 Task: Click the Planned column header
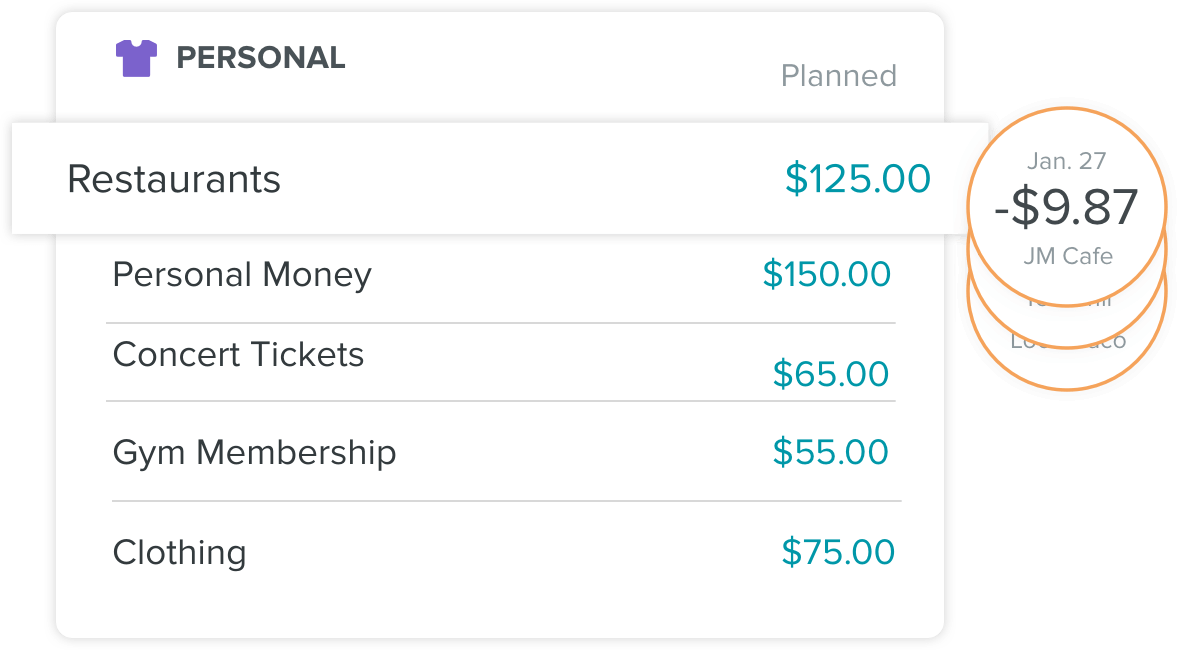838,76
